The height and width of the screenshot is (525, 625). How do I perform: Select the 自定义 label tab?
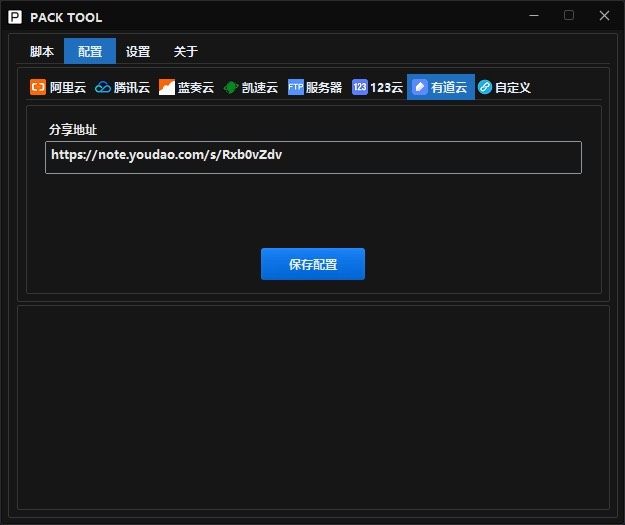pos(513,88)
